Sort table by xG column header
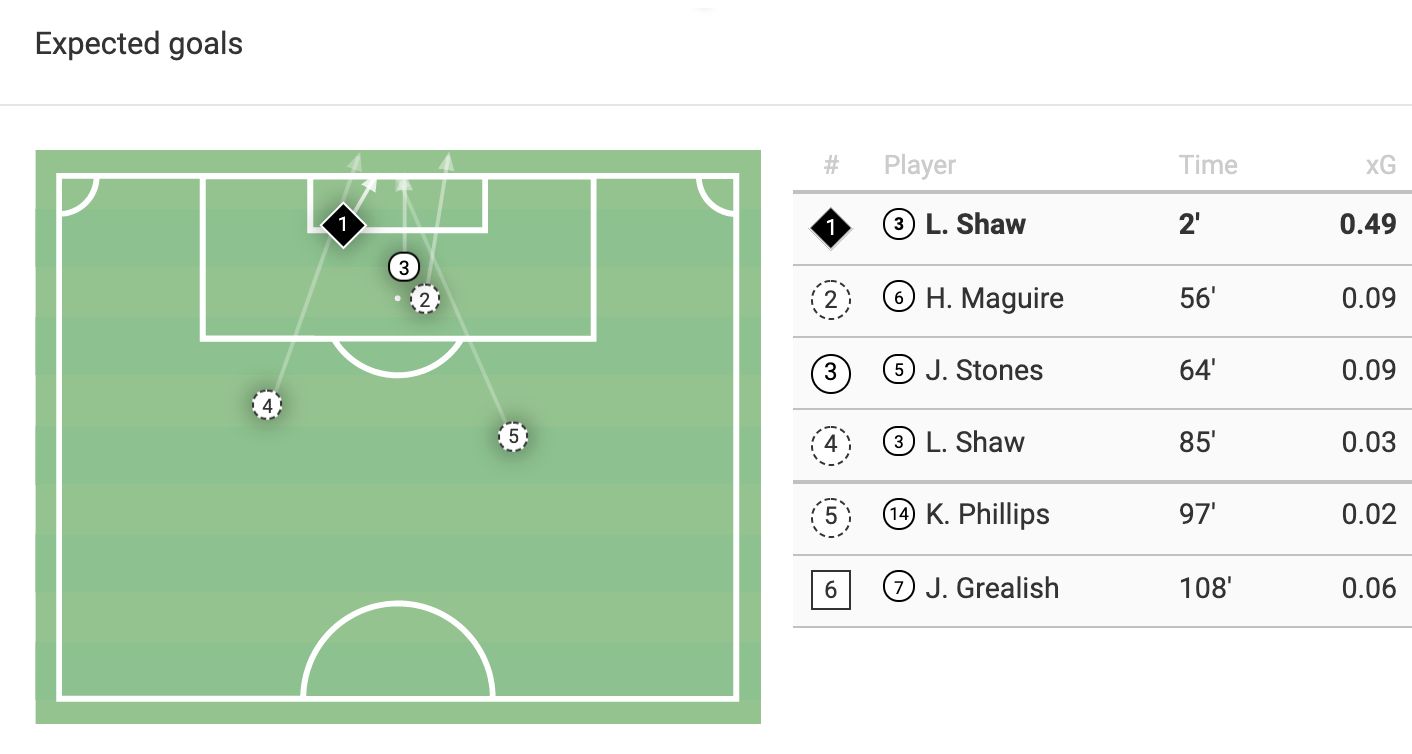 pos(1380,165)
